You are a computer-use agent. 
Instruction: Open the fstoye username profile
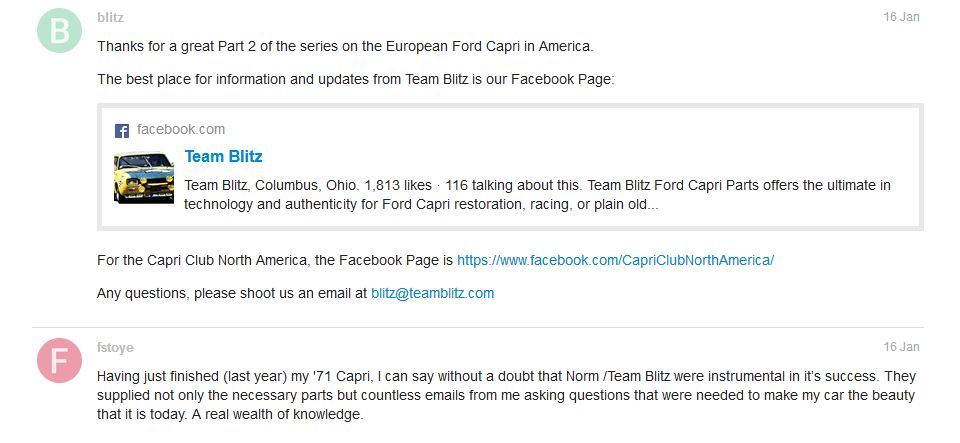115,348
